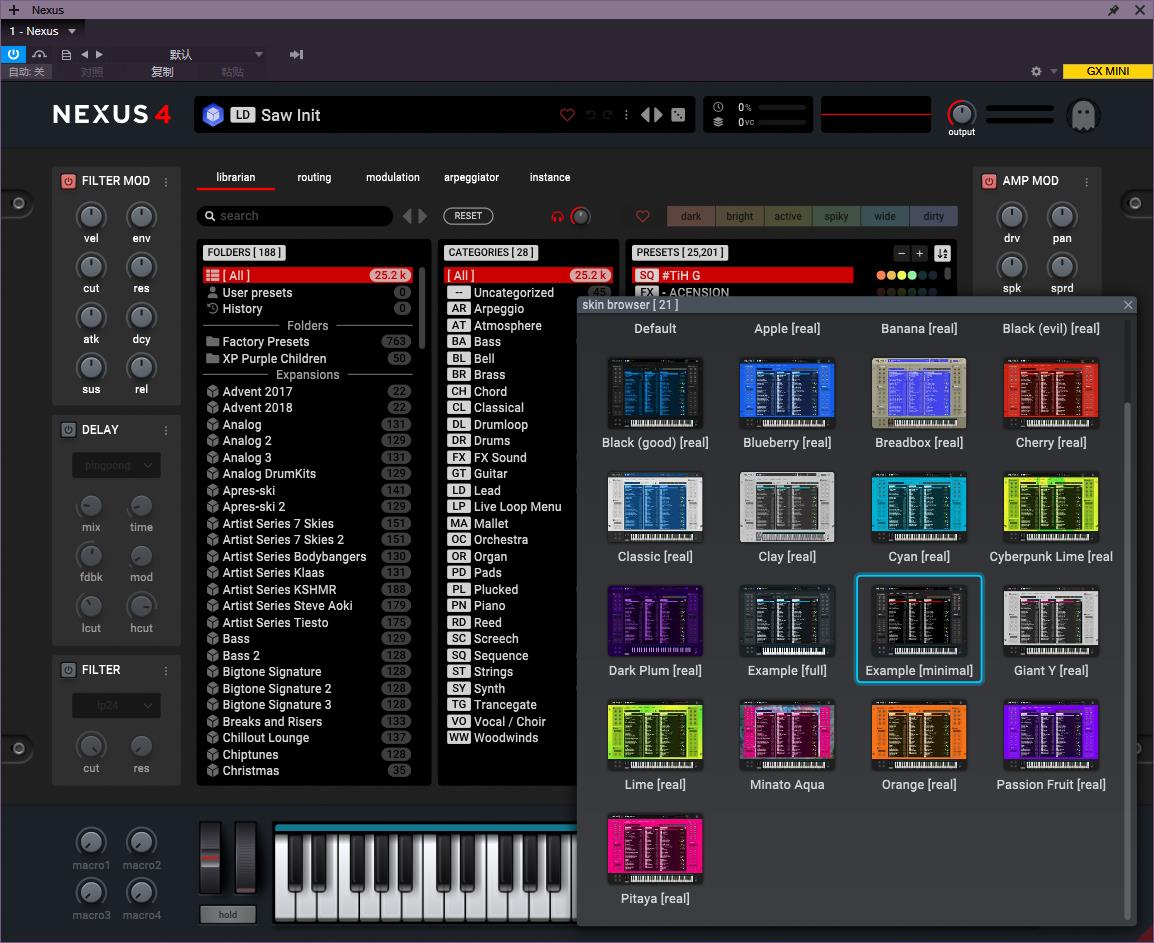The width and height of the screenshot is (1154, 943).
Task: Click the pin icon in the title bar
Action: (1113, 10)
